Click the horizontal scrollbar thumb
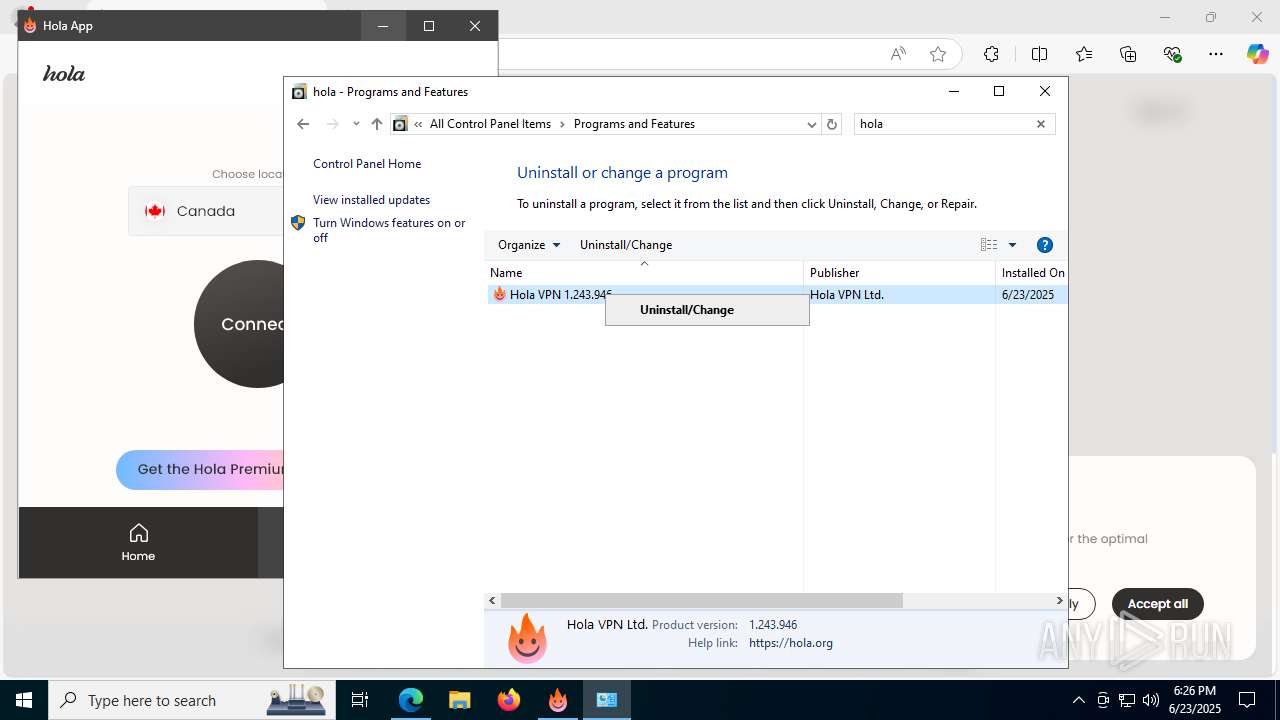Screen dimensions: 1280x720 (x=702, y=601)
